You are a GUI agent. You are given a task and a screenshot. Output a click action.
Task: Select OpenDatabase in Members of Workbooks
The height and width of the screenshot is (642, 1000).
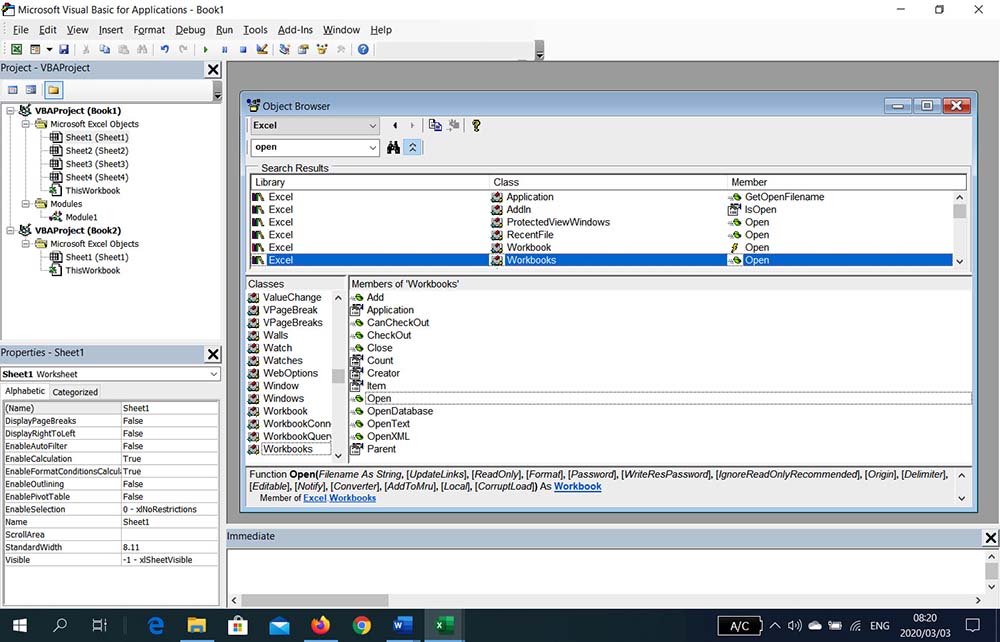400,411
